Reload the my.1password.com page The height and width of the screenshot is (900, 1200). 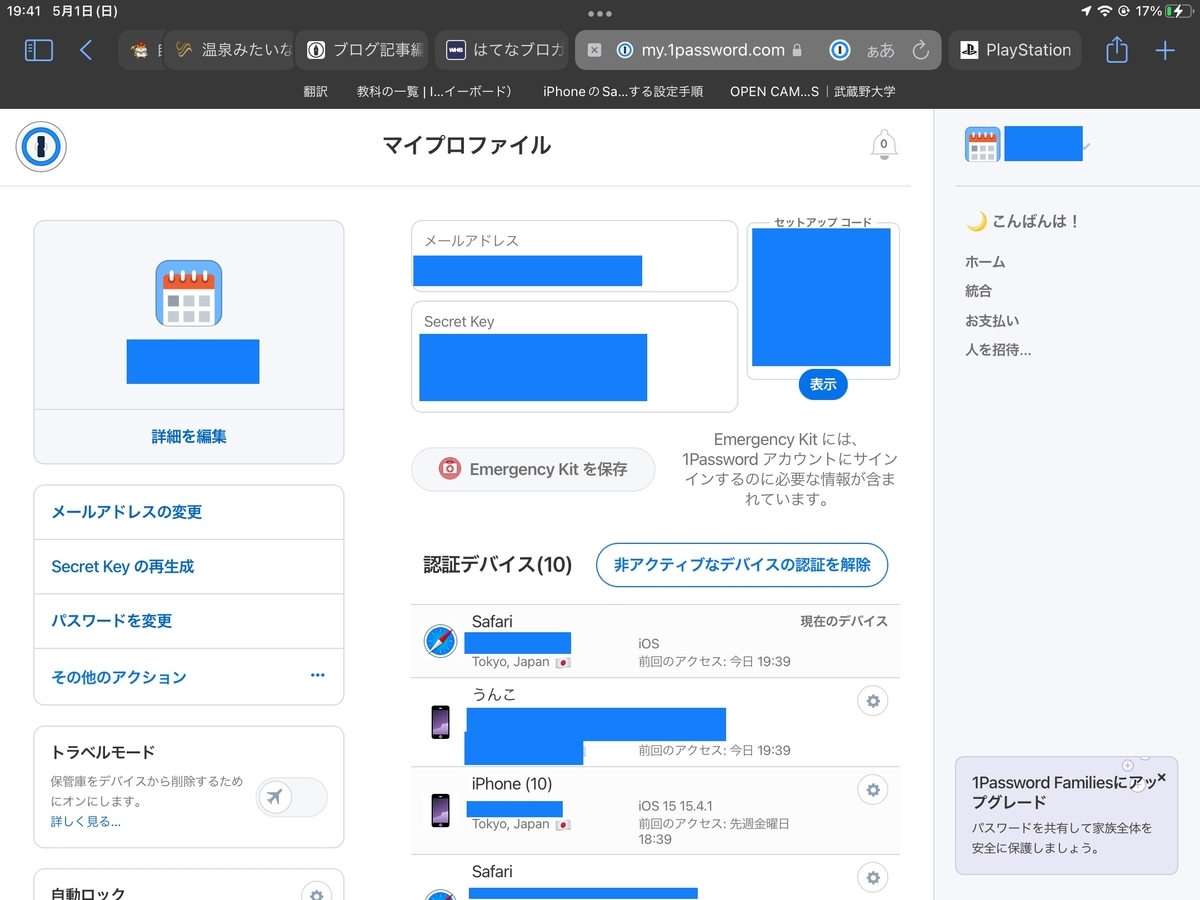coord(921,50)
